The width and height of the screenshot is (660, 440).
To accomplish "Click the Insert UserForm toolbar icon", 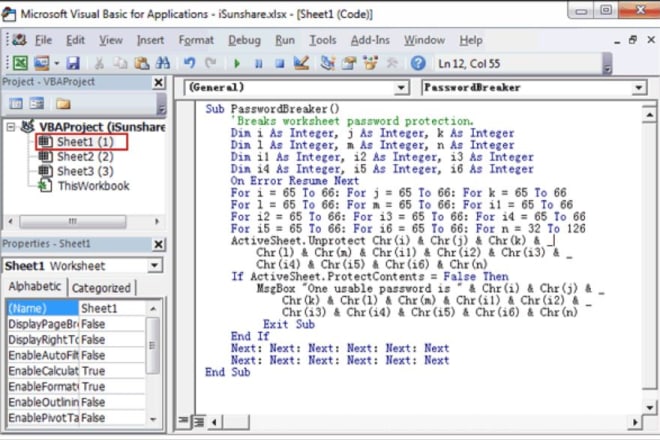I will (42, 64).
